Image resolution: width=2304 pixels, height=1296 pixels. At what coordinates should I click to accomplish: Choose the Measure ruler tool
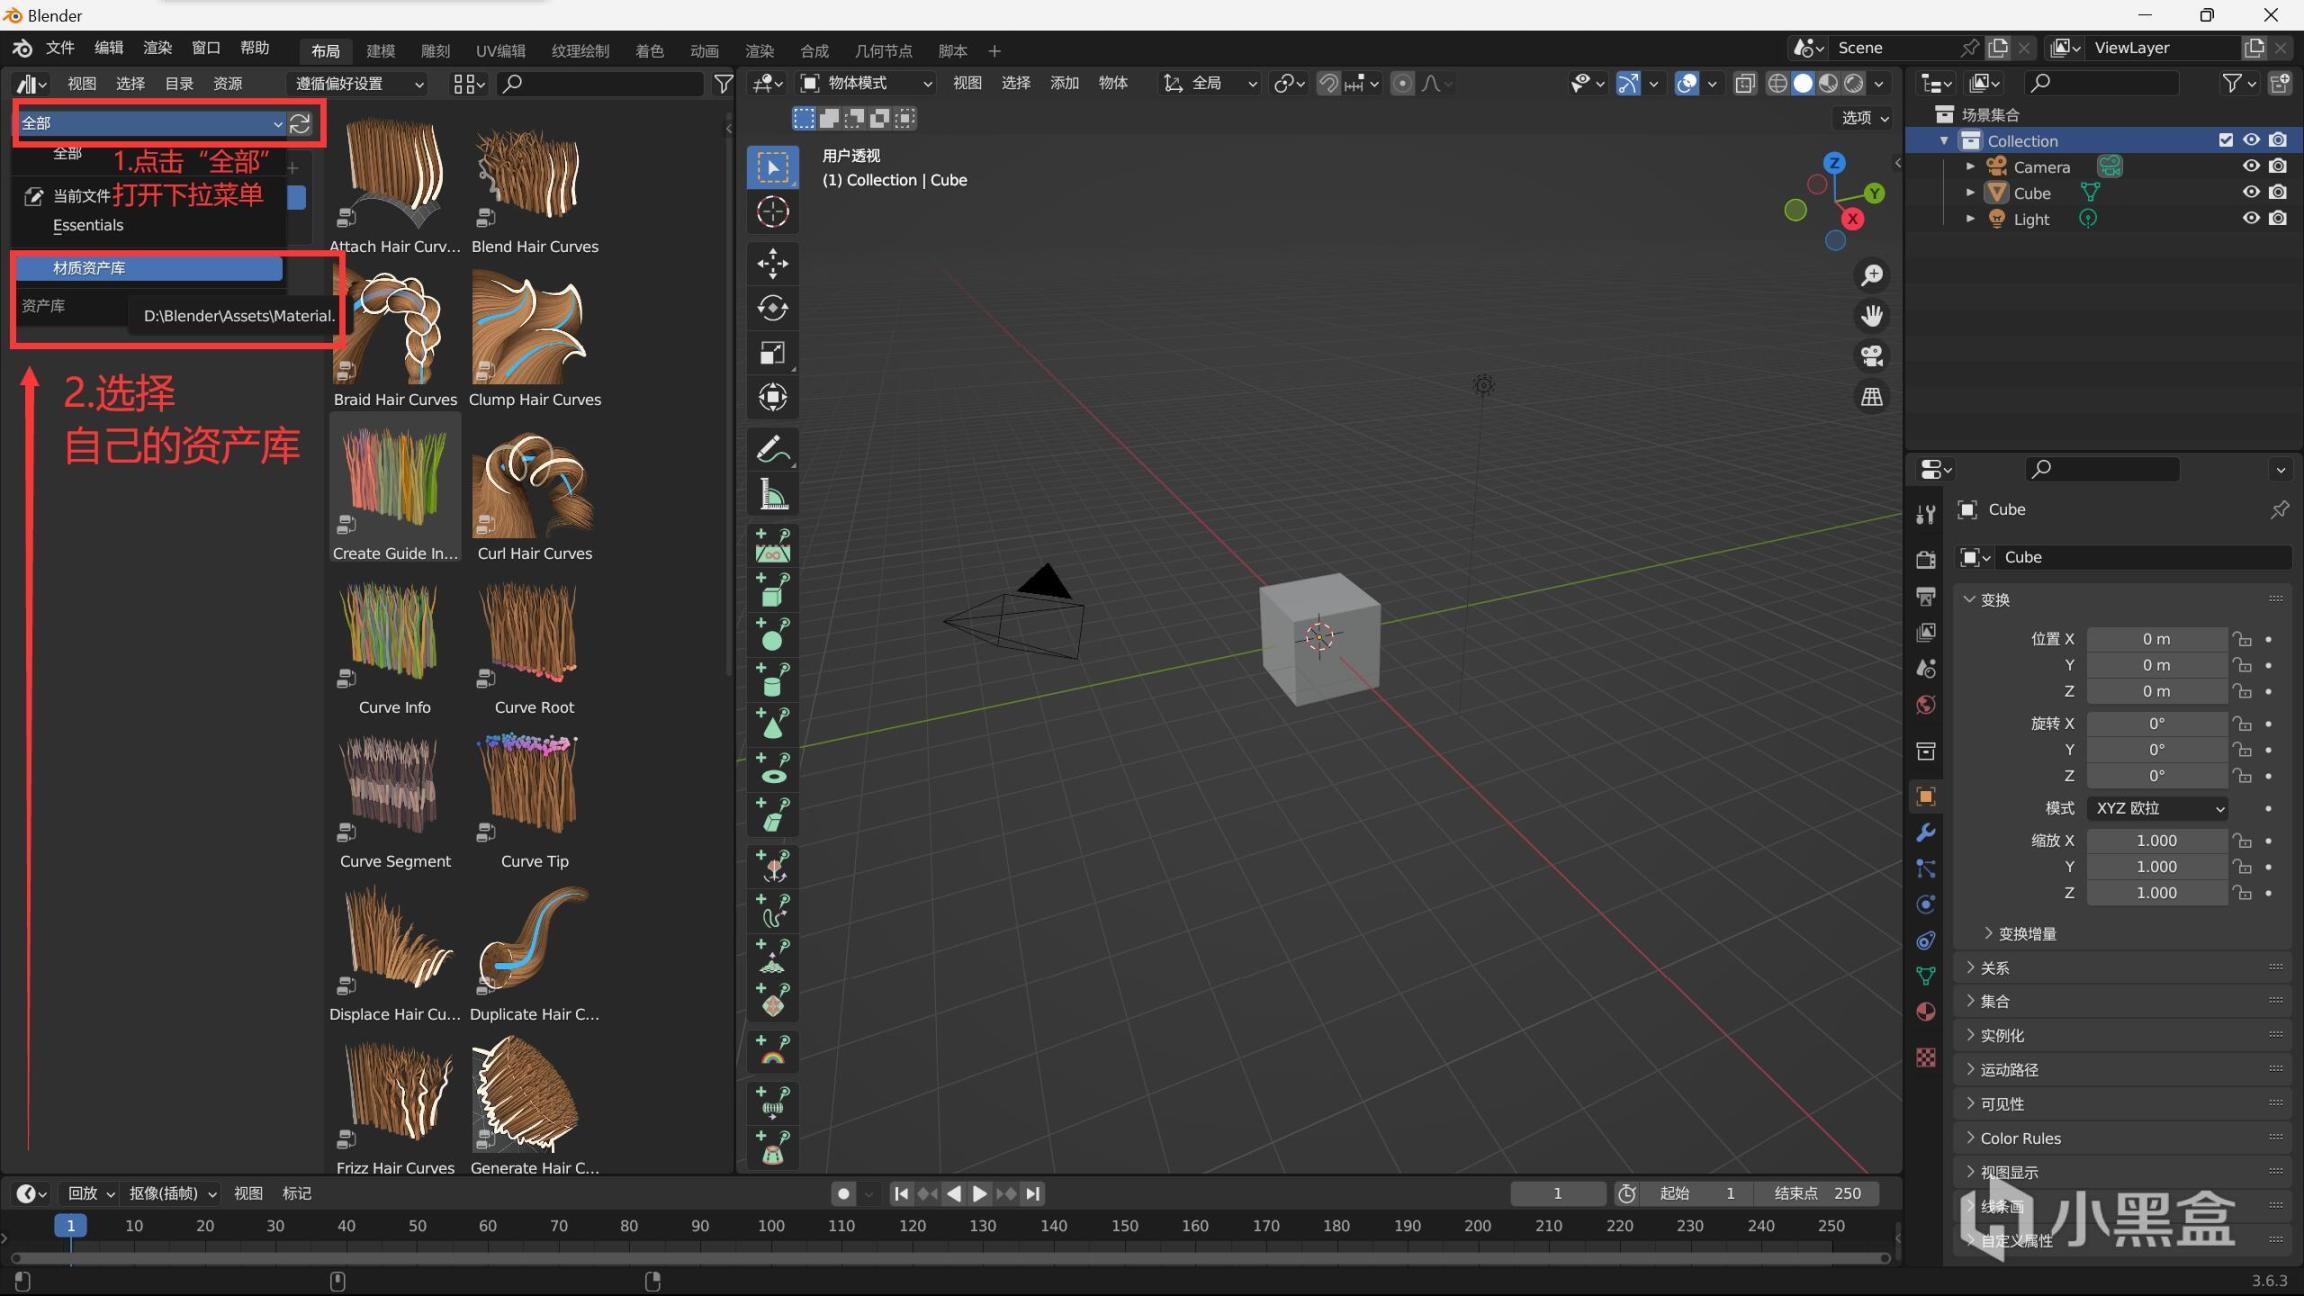(x=772, y=495)
